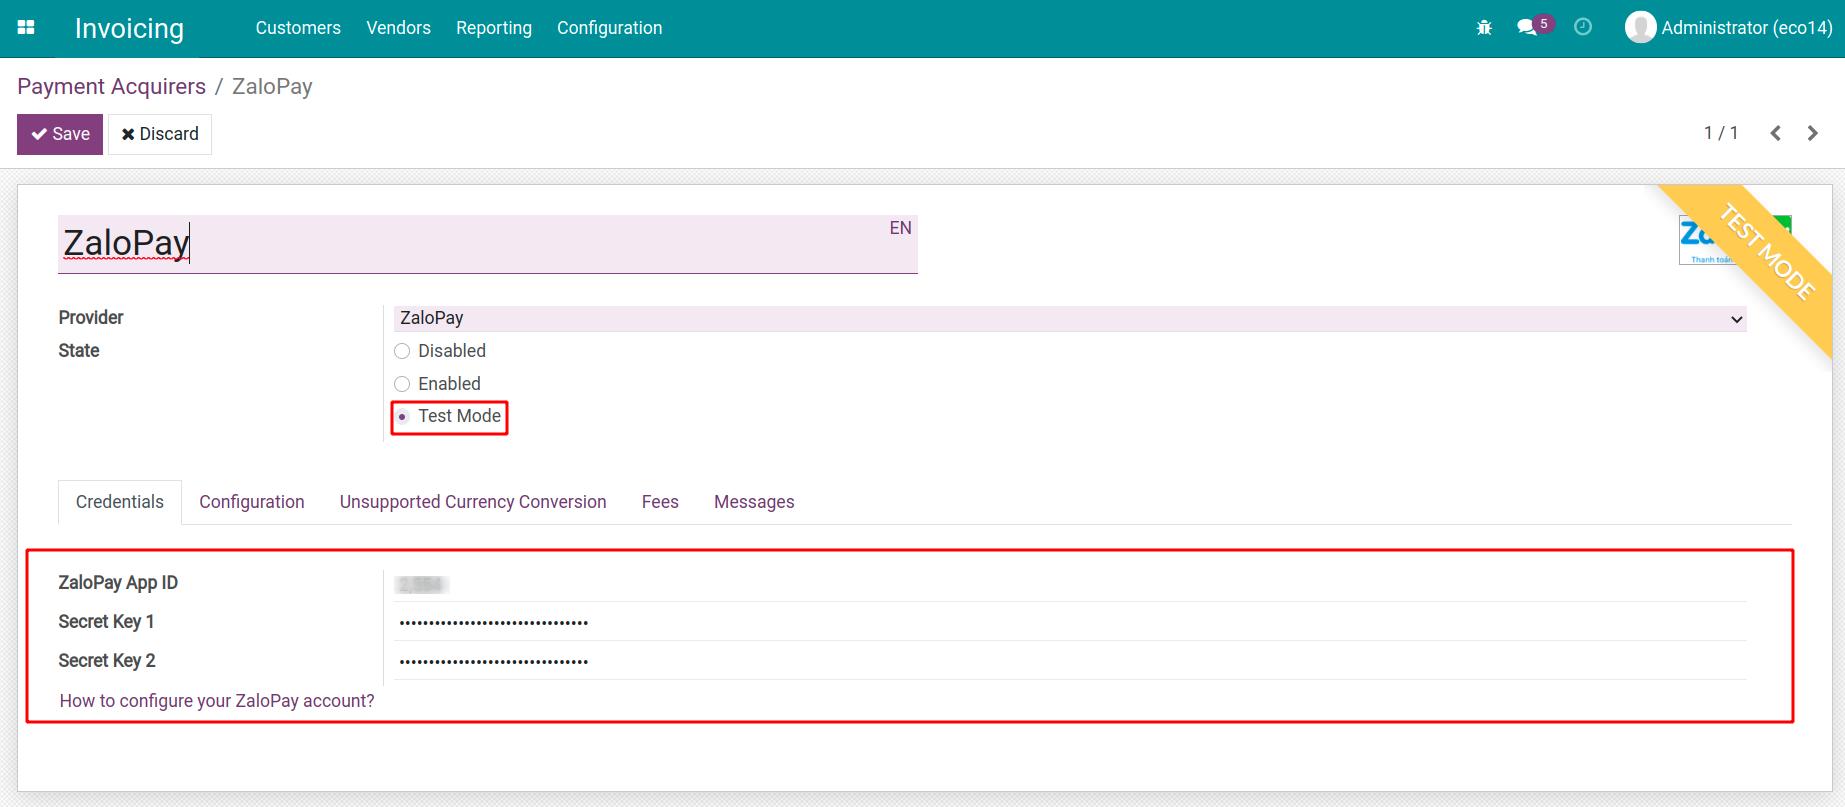Click the Secret Key 2 field

[1070, 661]
